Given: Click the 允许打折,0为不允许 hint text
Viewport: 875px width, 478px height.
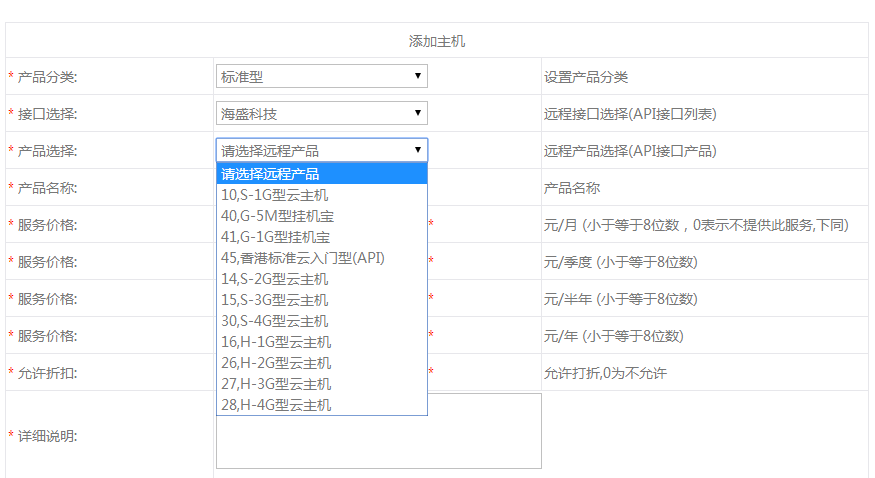Looking at the screenshot, I should pyautogui.click(x=604, y=373).
